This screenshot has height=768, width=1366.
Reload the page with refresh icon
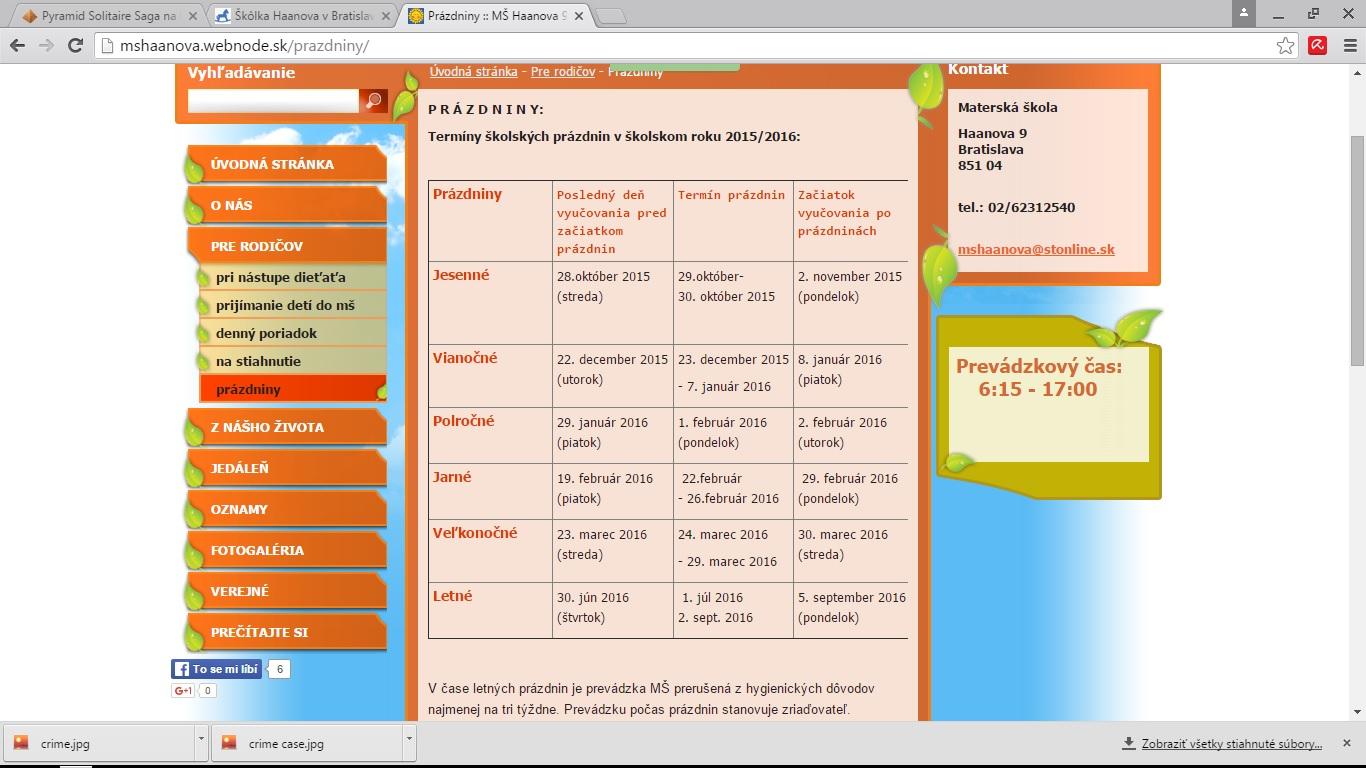point(75,46)
